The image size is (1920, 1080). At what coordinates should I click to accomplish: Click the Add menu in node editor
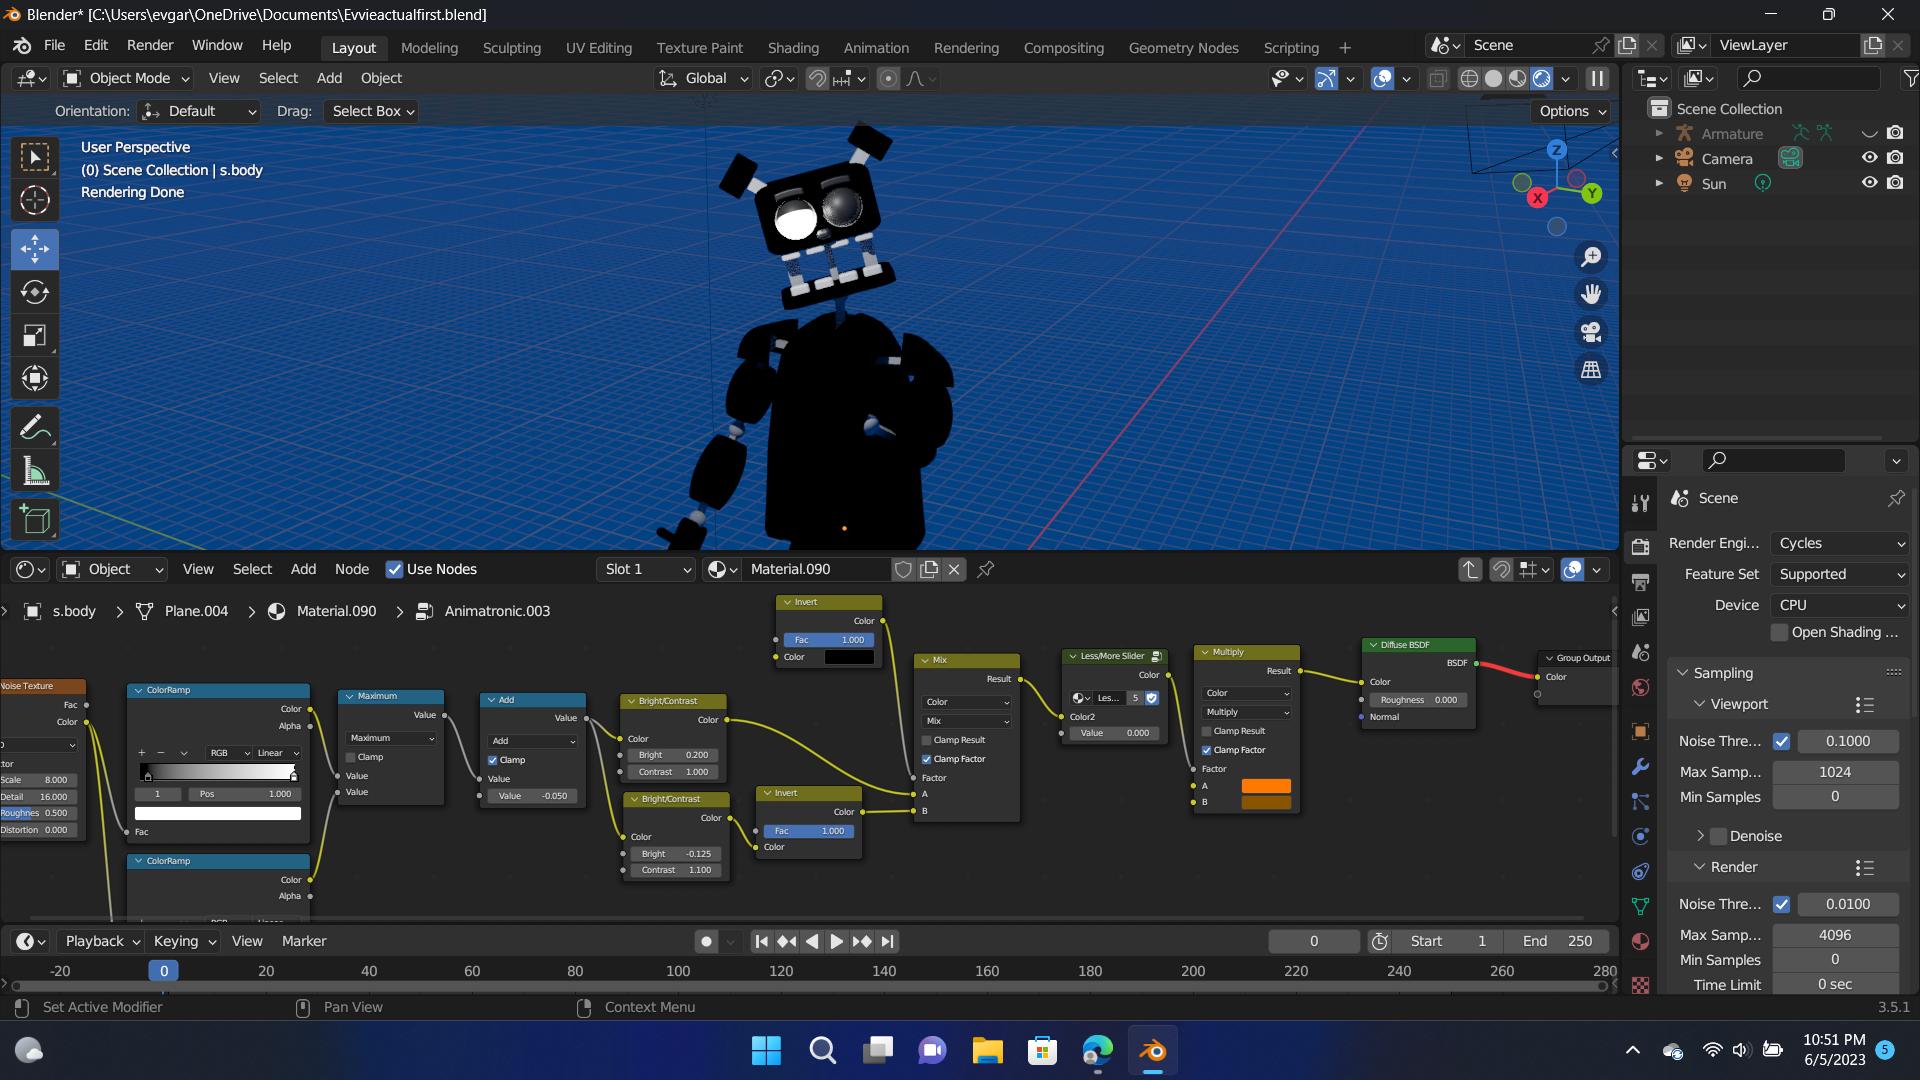[x=301, y=568]
